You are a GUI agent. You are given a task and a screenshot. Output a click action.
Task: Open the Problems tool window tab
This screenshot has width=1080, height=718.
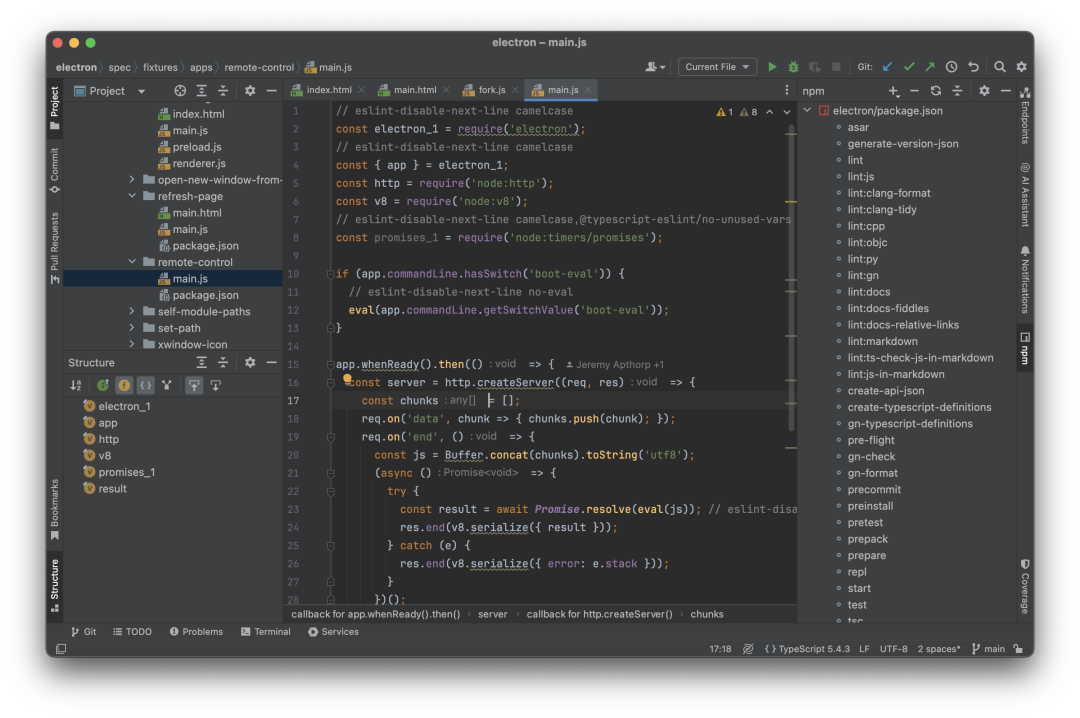(196, 632)
